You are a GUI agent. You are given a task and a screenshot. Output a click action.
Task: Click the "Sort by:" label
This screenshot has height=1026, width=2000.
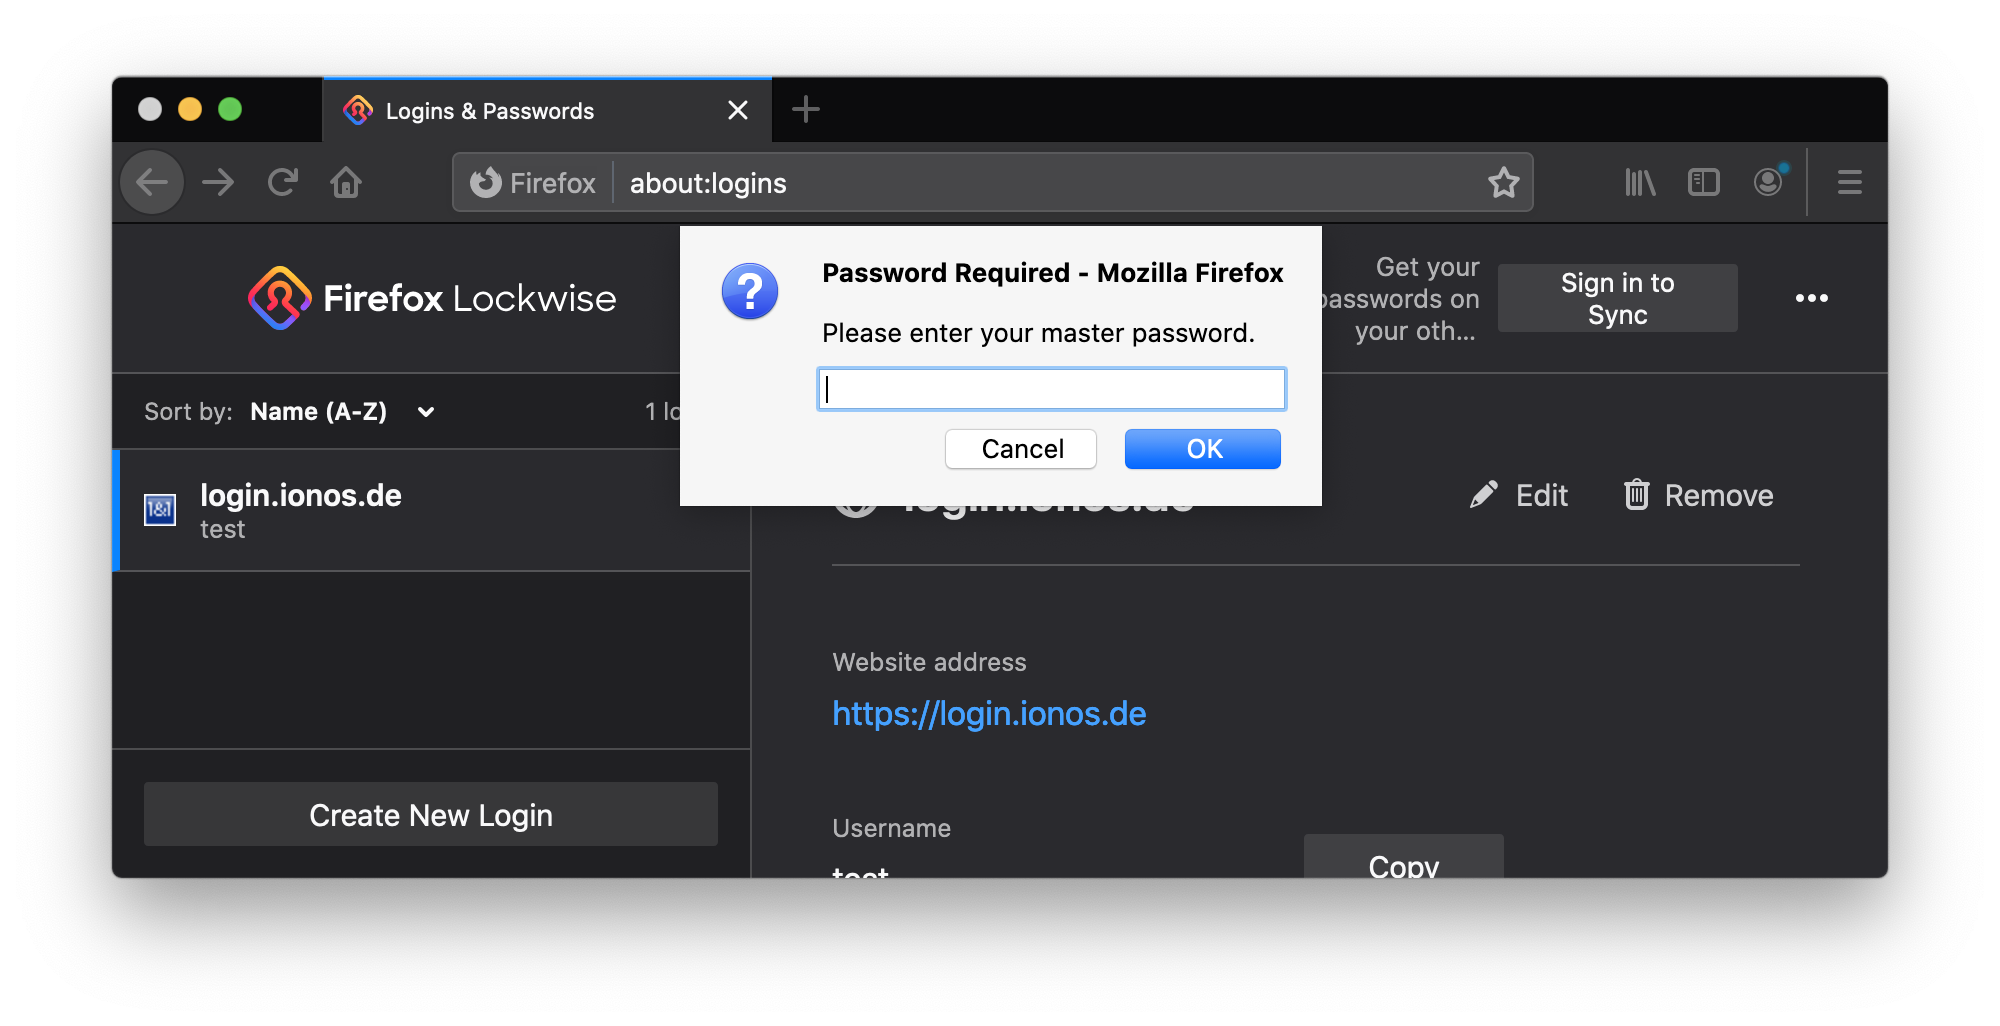coord(188,412)
